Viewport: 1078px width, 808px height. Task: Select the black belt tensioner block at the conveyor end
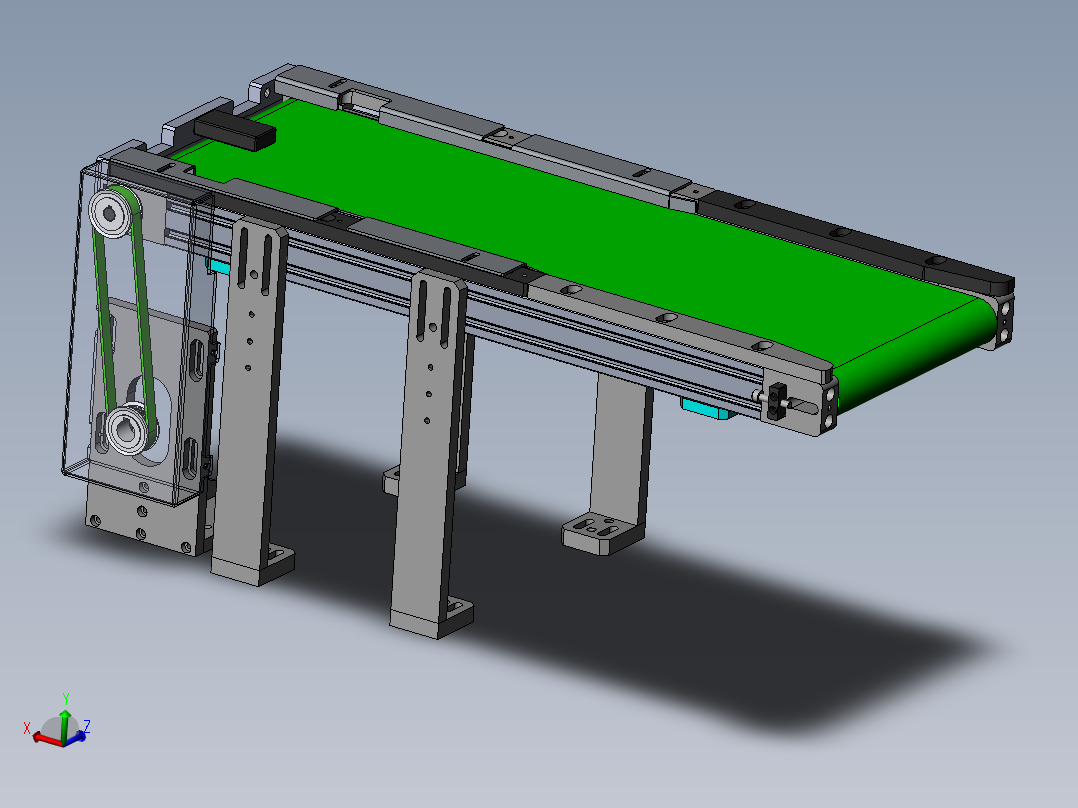(778, 402)
